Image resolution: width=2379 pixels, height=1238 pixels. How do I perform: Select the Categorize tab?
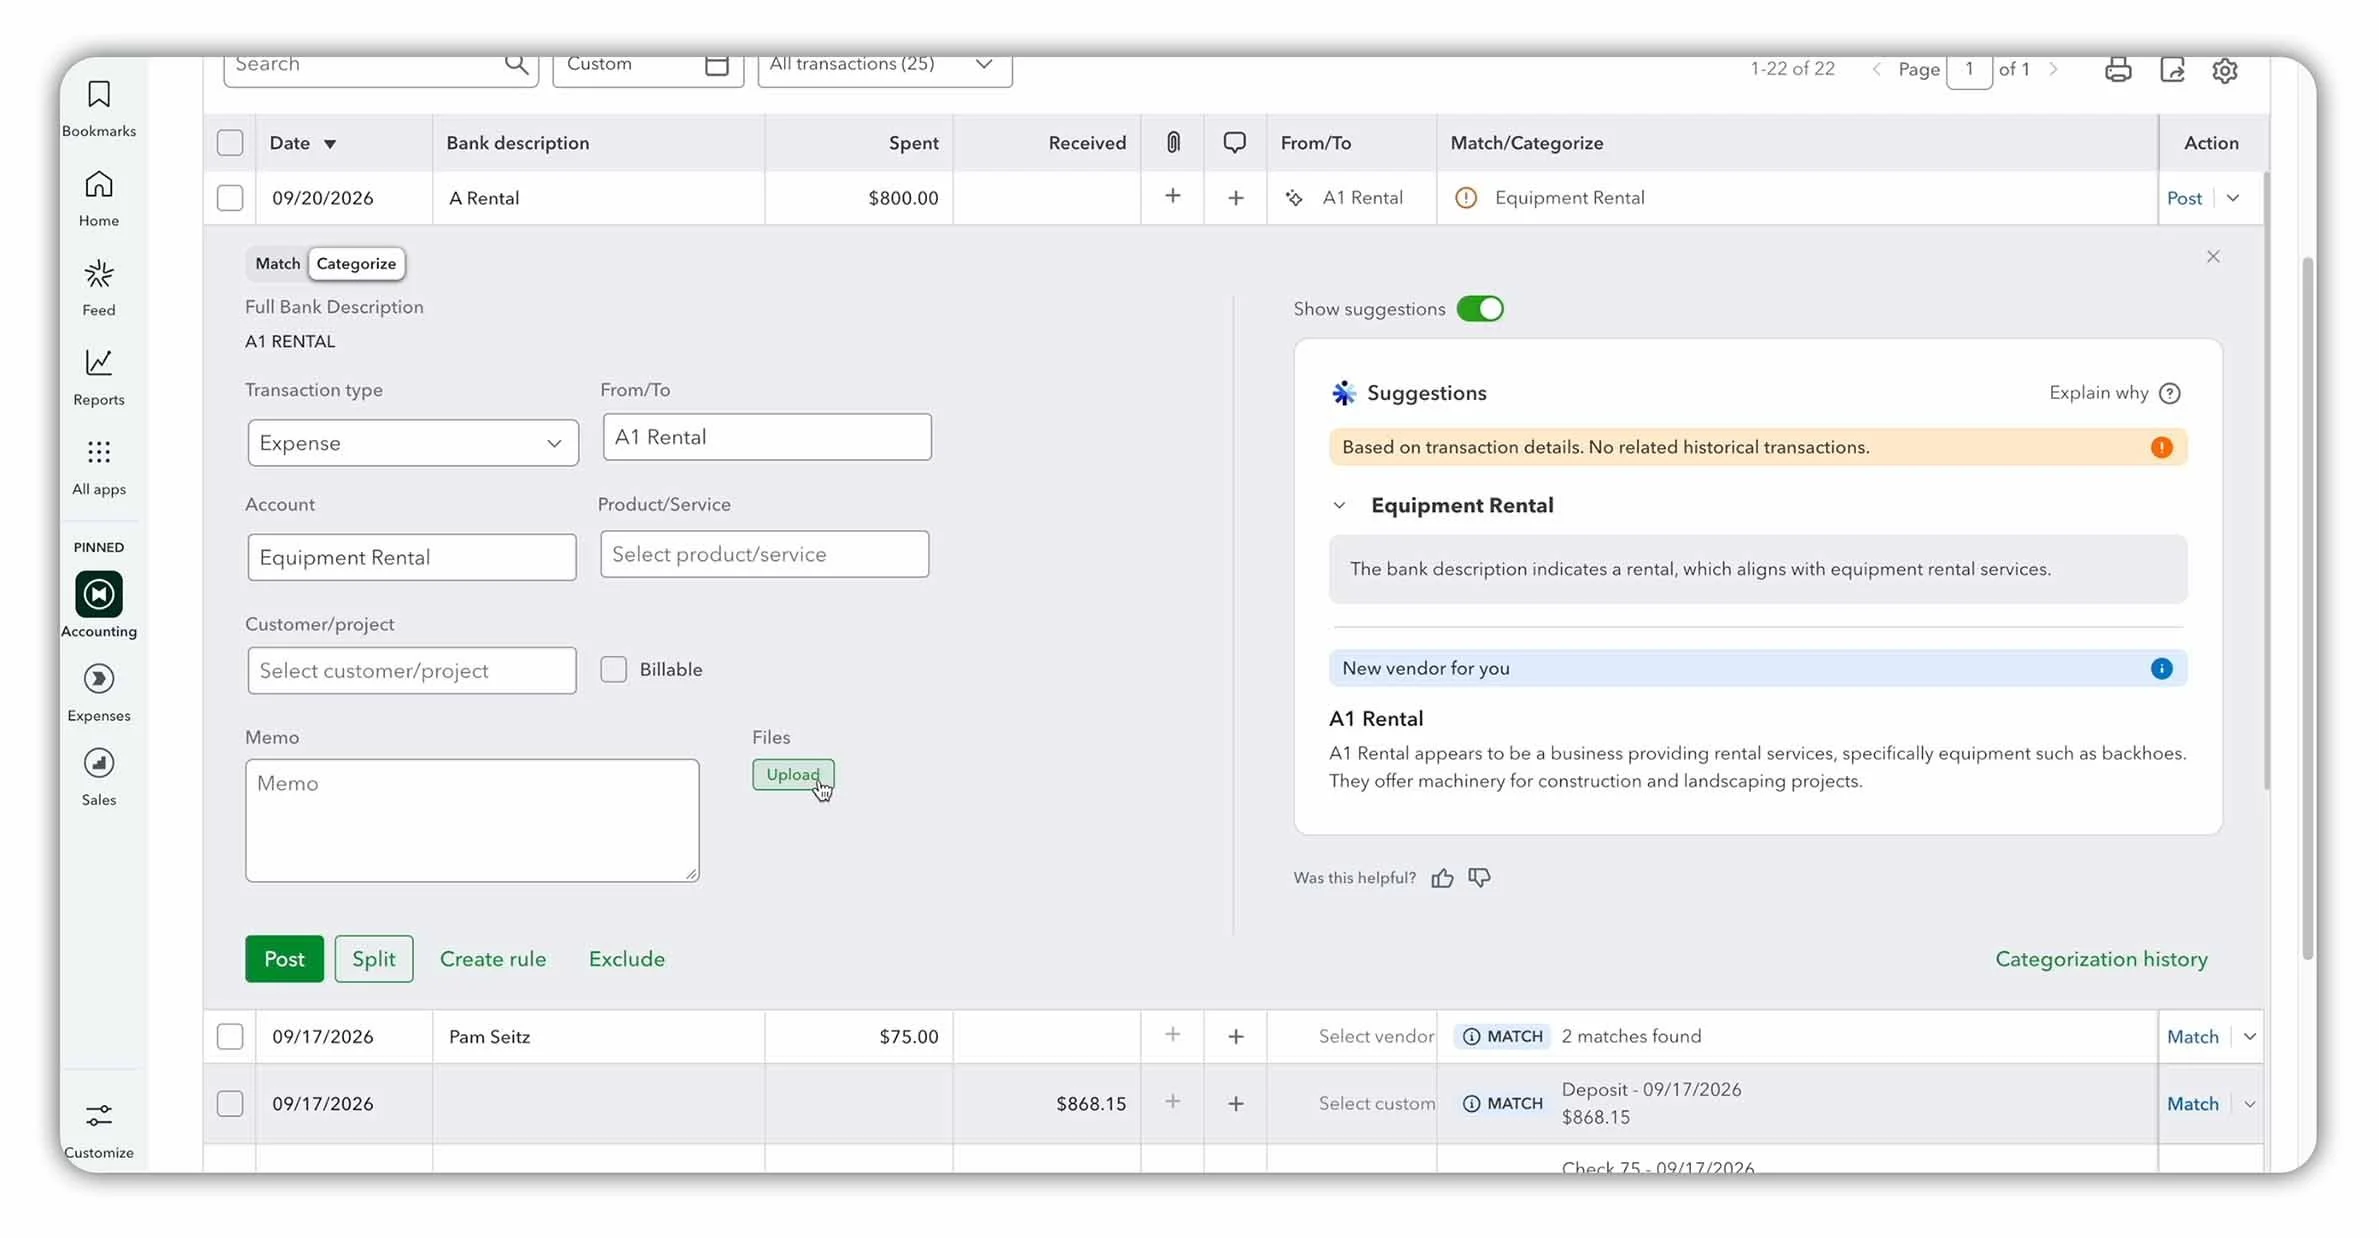click(x=356, y=263)
